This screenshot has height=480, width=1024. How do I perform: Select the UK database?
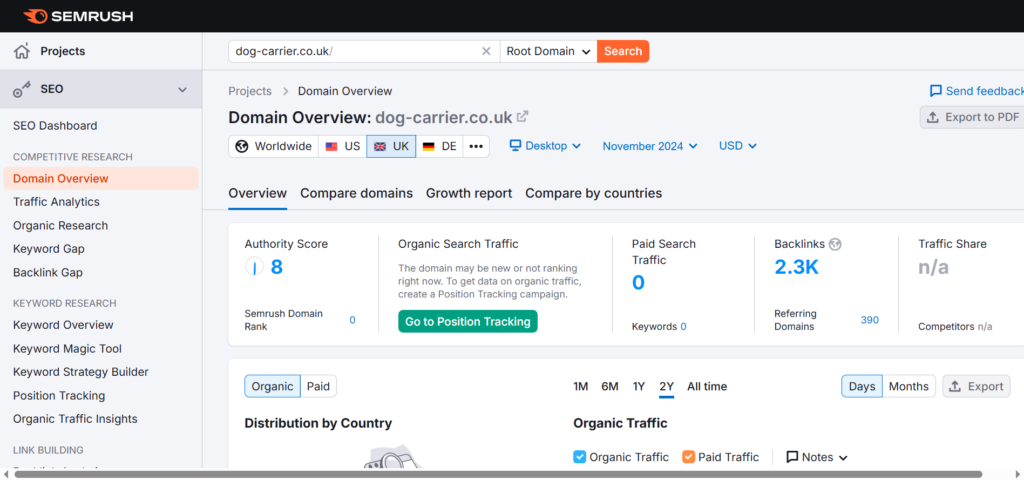[391, 146]
